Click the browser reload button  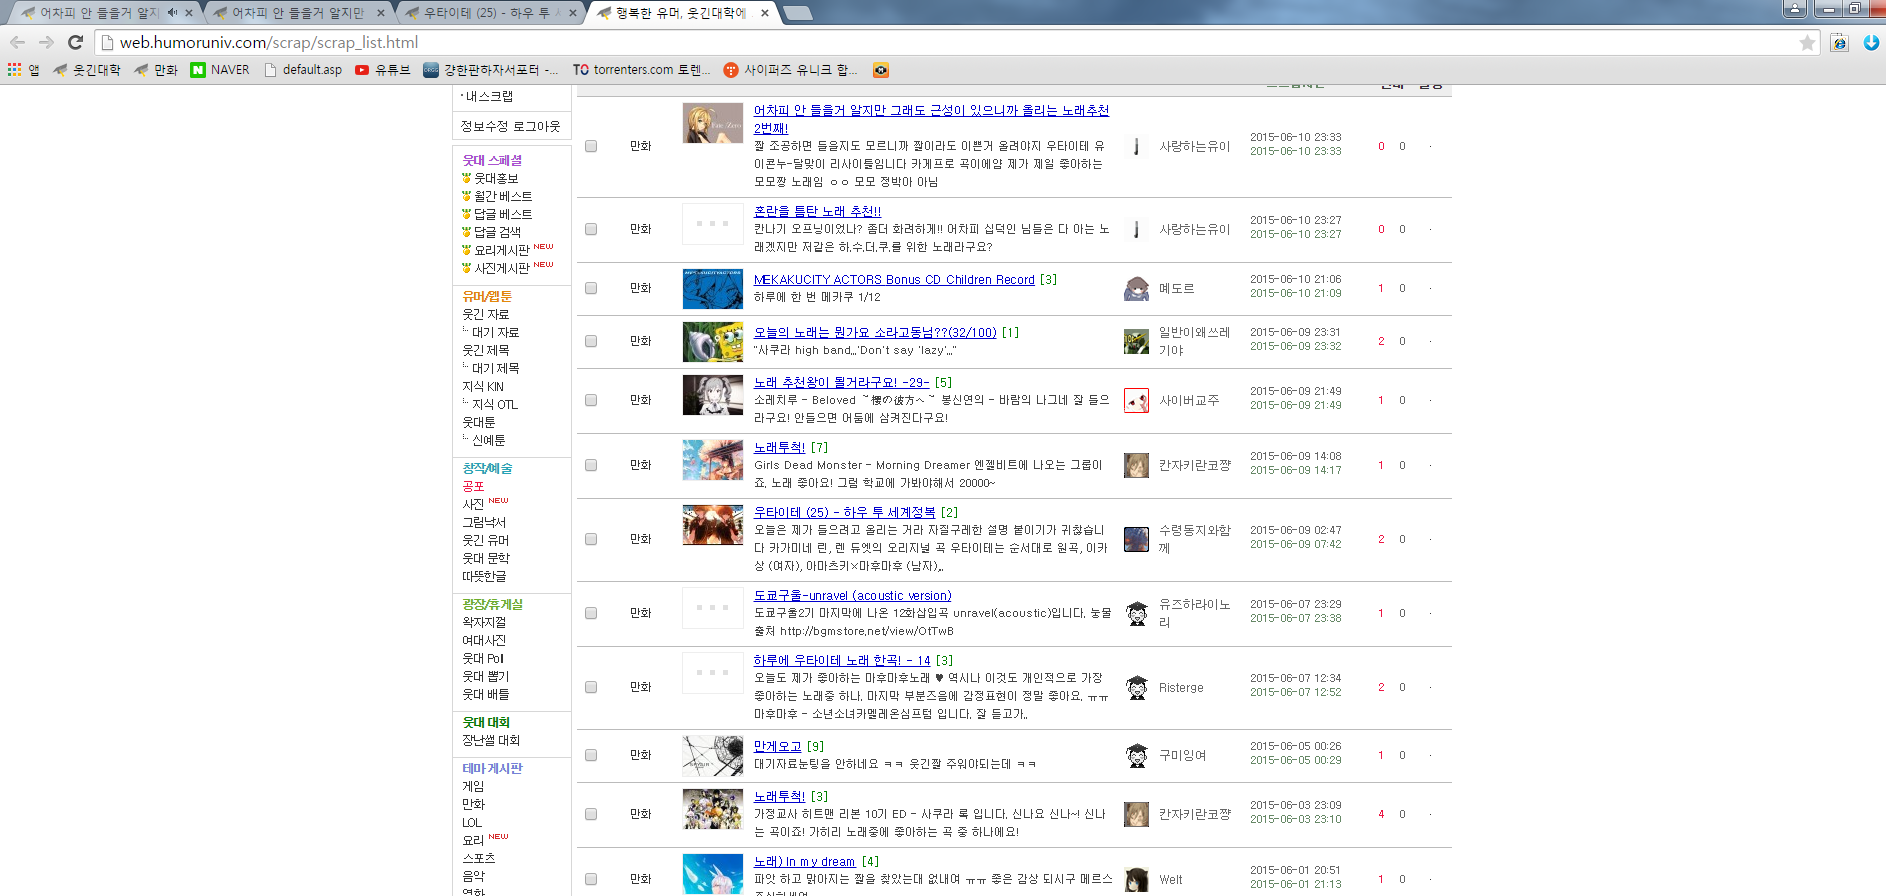75,42
